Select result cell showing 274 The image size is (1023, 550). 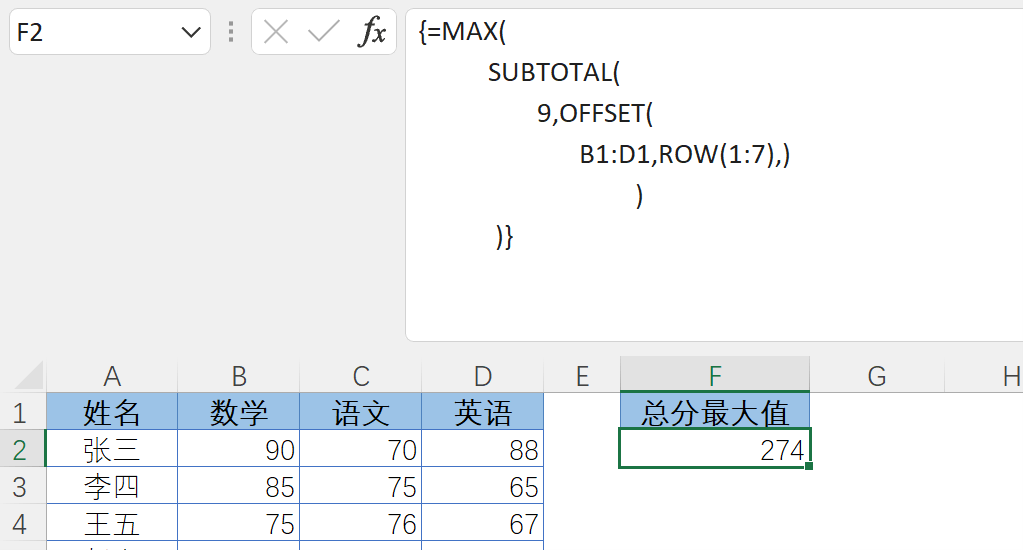coord(714,449)
